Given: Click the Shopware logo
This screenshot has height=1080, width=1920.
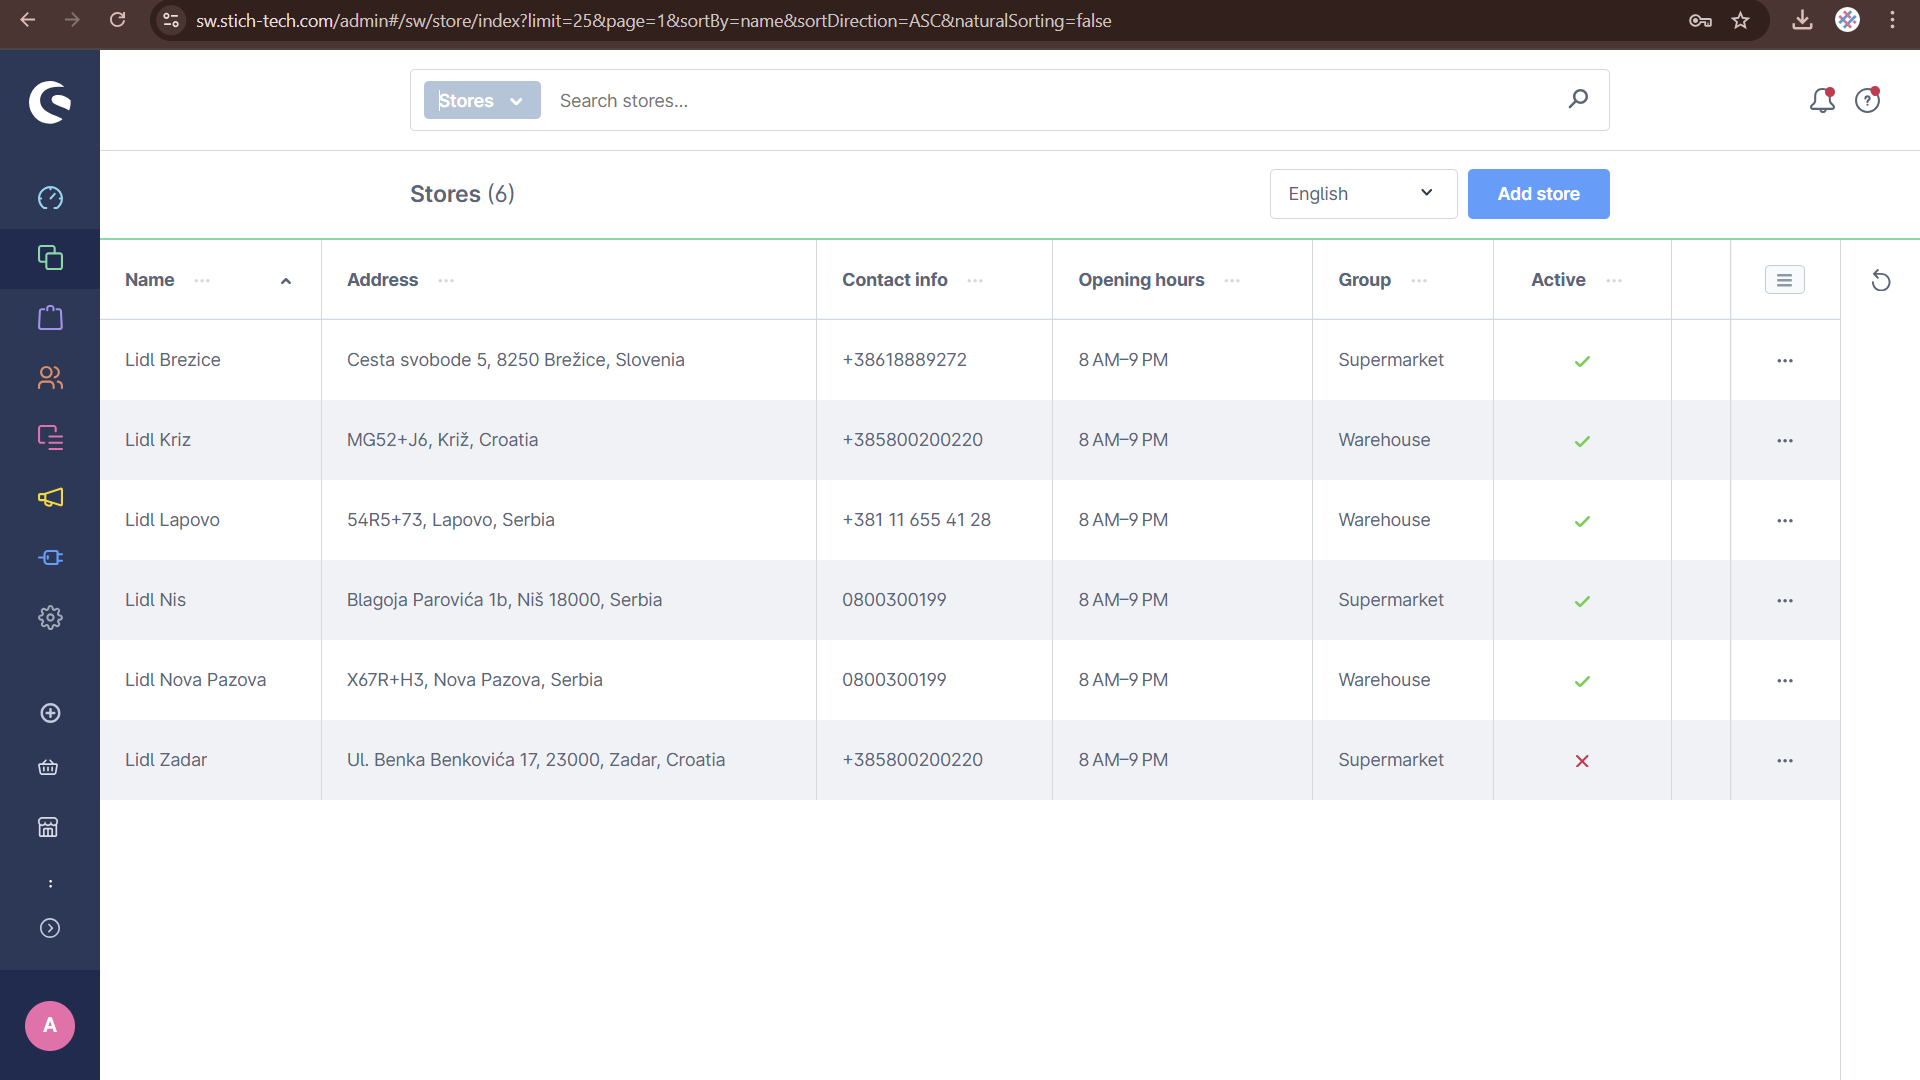Looking at the screenshot, I should (50, 102).
